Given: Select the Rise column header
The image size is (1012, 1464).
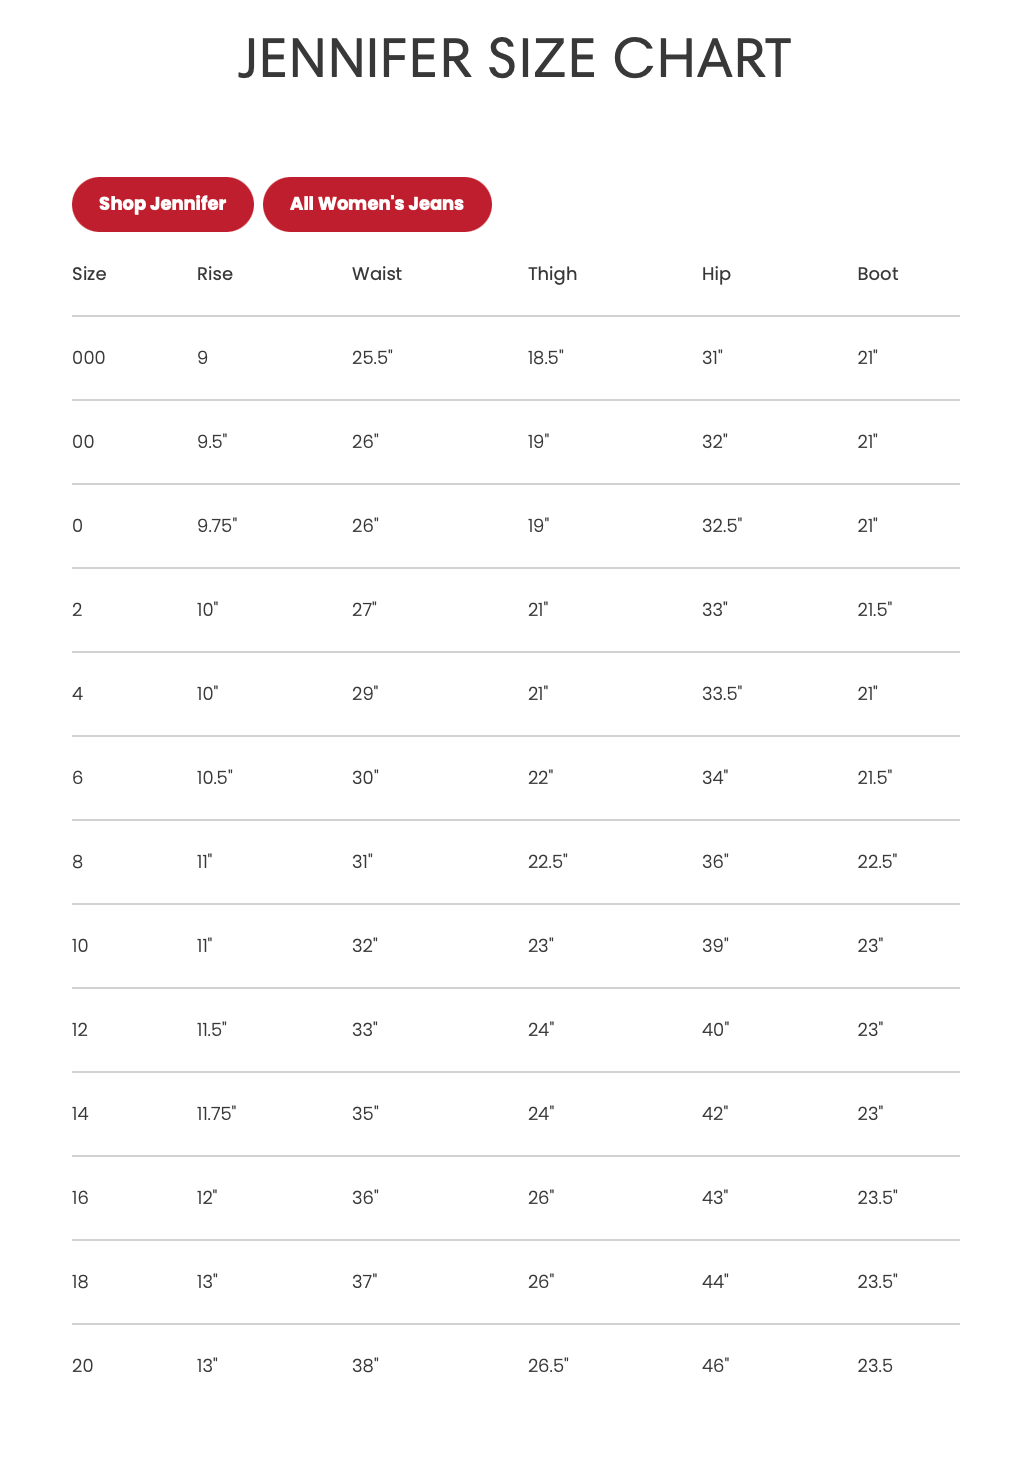Looking at the screenshot, I should 215,274.
